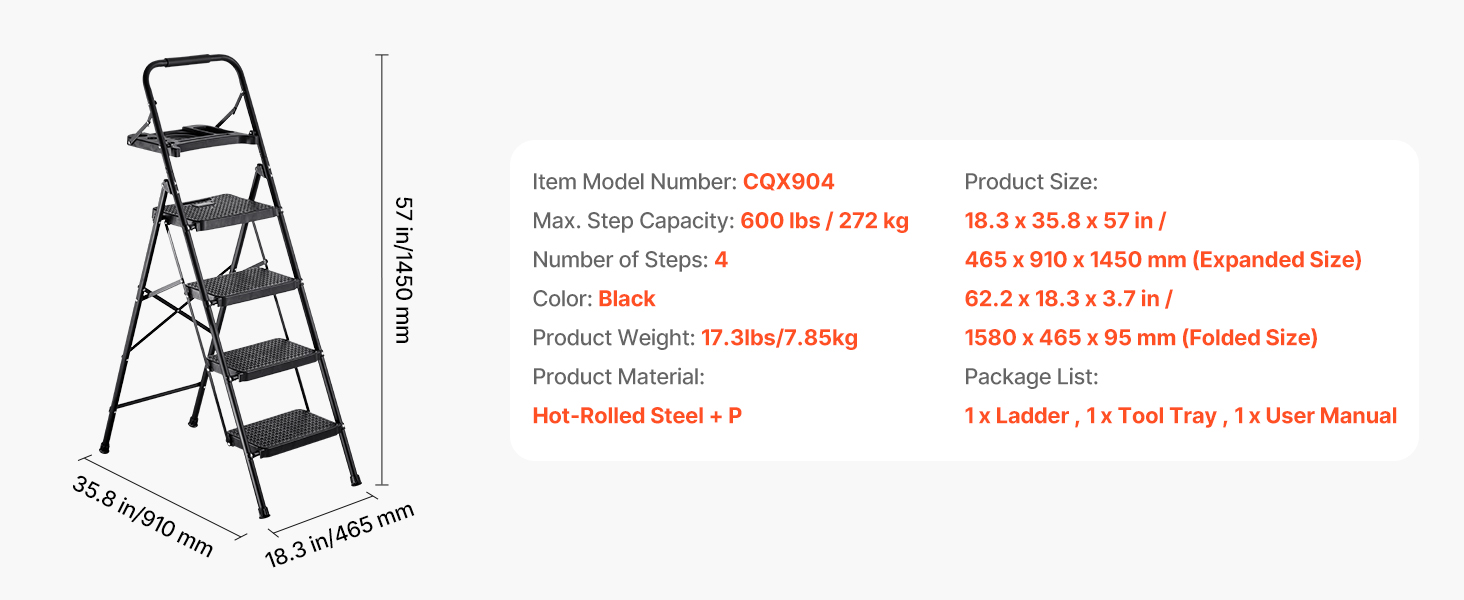Click the Package List heading

tap(1031, 377)
